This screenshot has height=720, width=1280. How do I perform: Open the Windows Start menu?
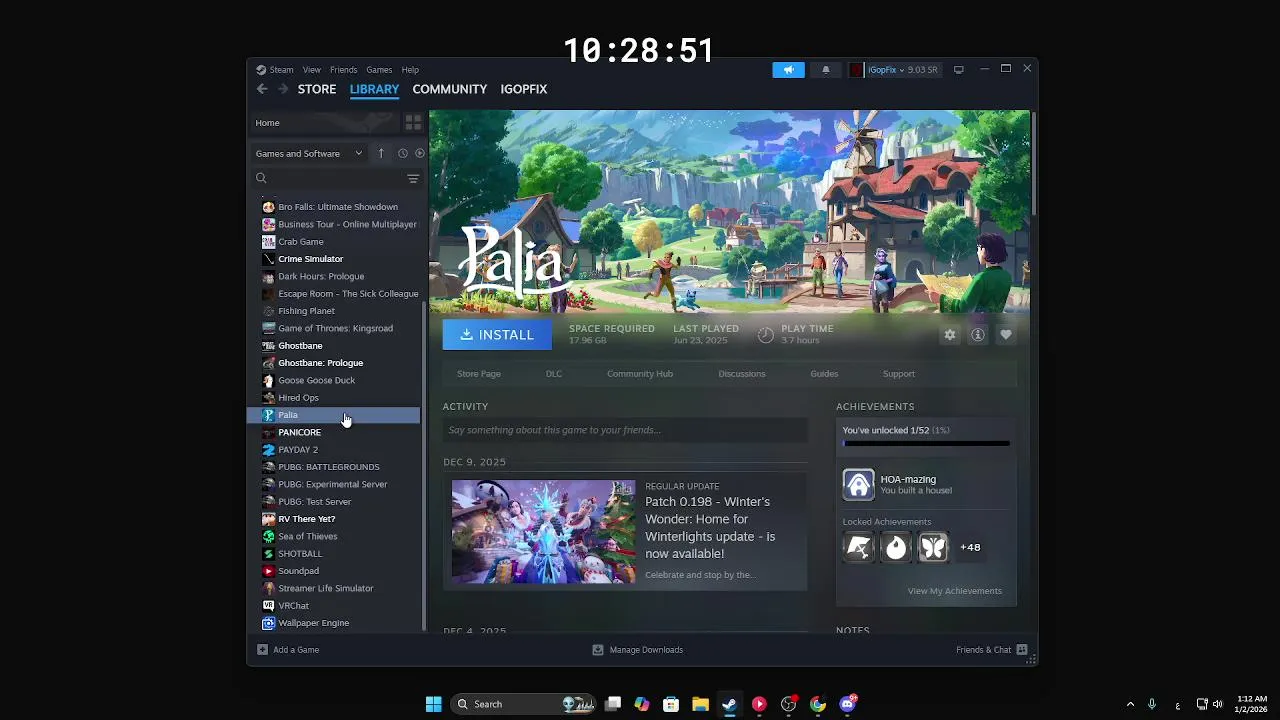[x=433, y=704]
